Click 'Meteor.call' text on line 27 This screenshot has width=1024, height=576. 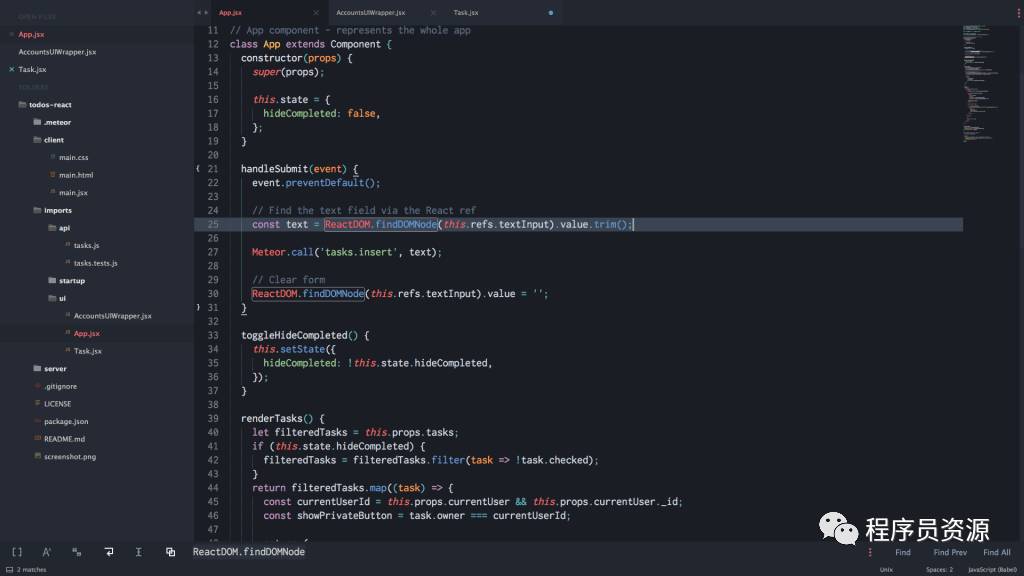click(283, 252)
